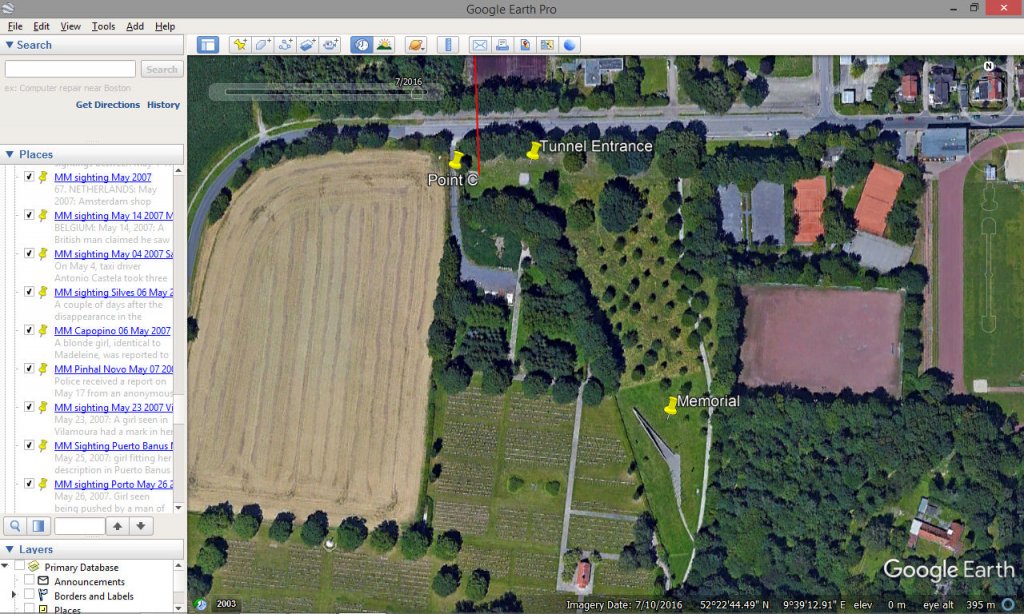The height and width of the screenshot is (614, 1024).
Task: Open the Tools menu
Action: point(103,26)
